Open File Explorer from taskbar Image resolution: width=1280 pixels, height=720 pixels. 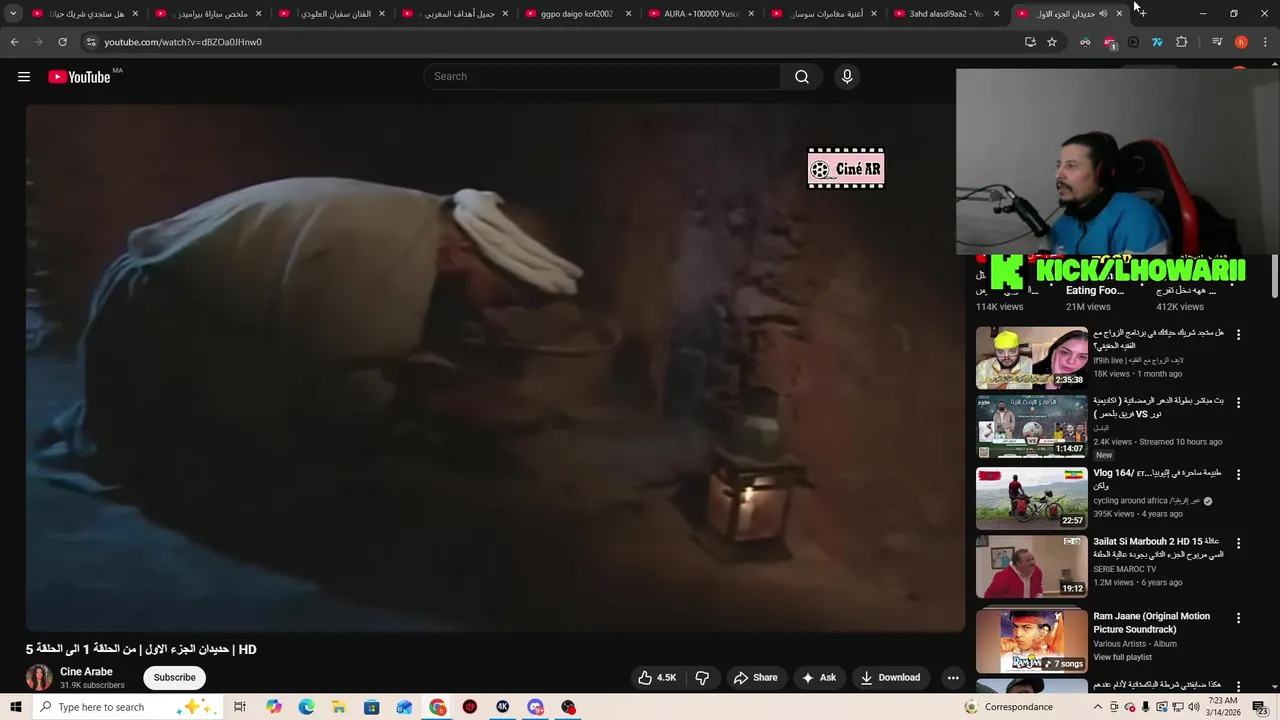click(339, 707)
